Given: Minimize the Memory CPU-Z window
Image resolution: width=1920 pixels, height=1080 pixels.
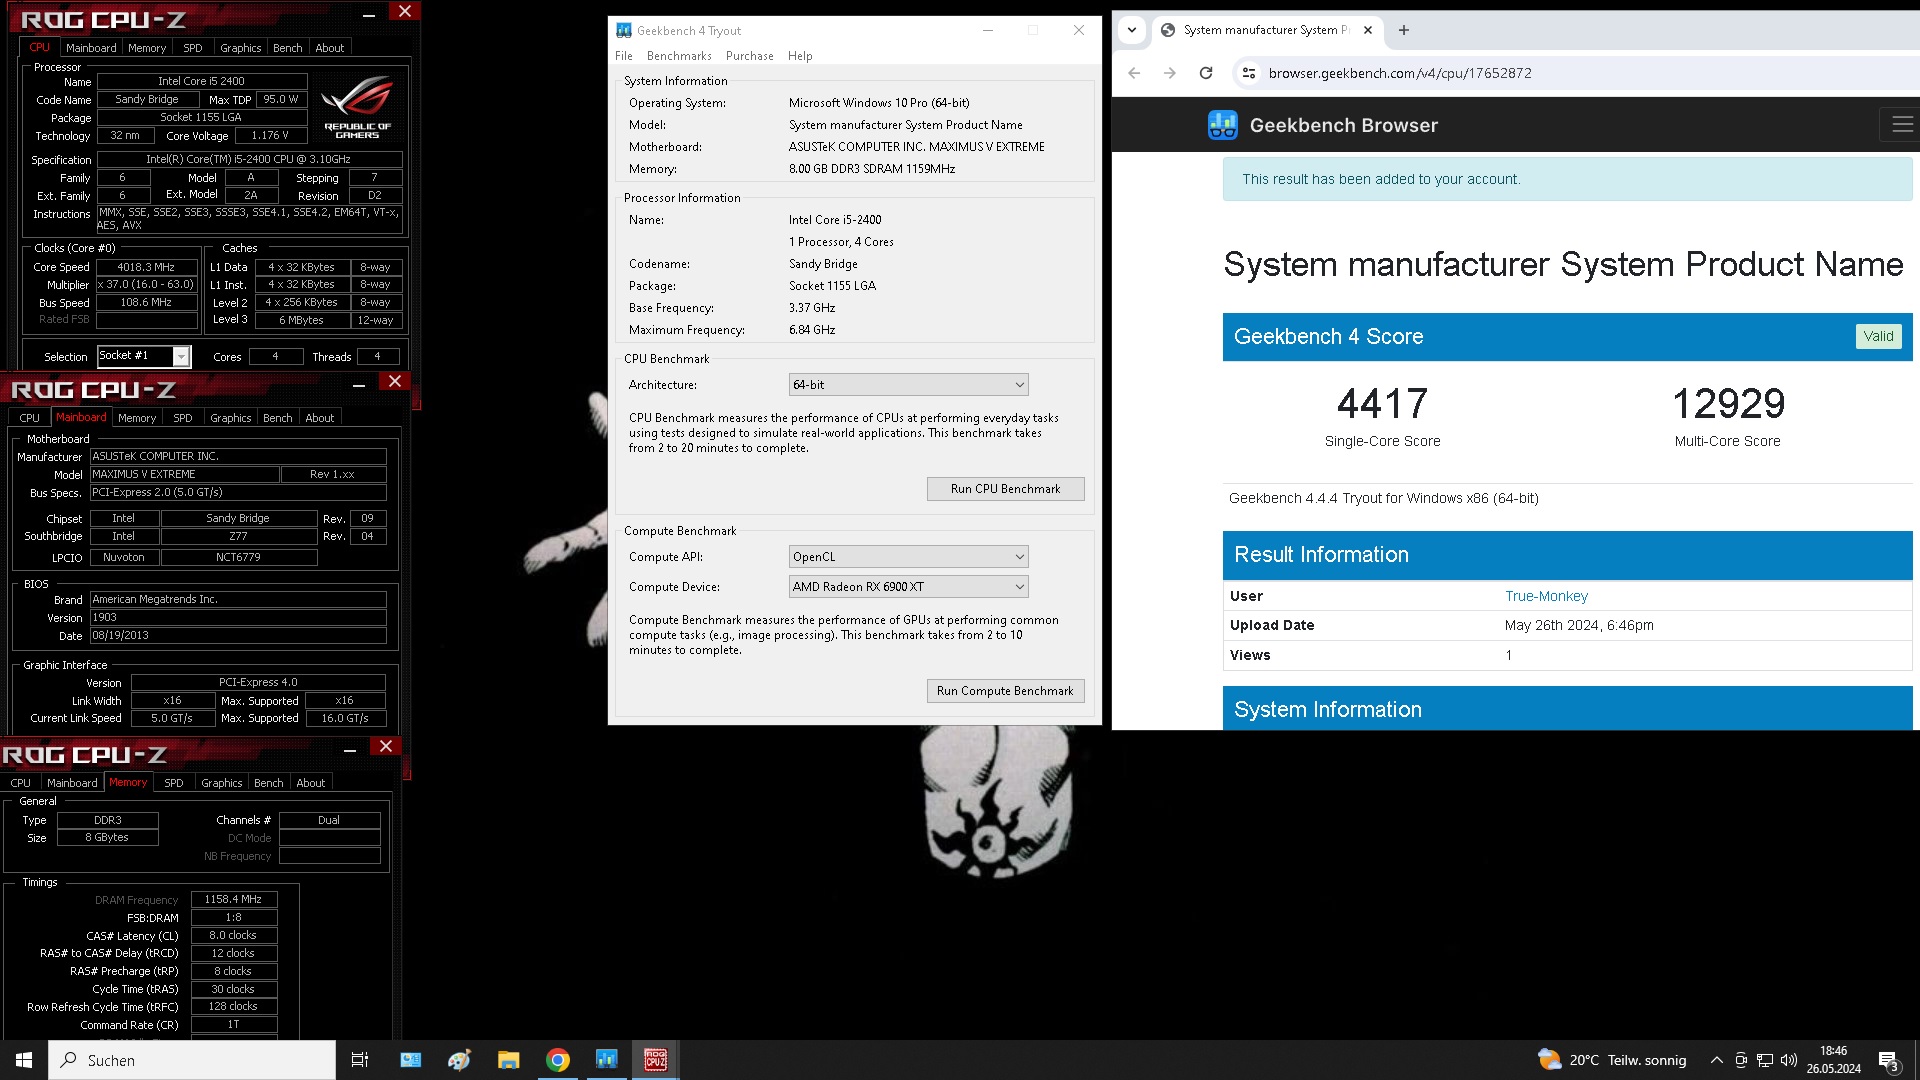Looking at the screenshot, I should (350, 750).
